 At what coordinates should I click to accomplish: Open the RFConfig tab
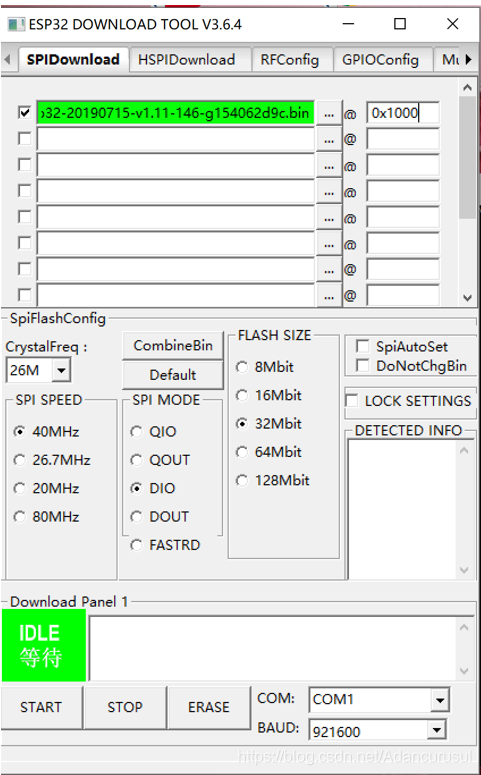[x=290, y=60]
